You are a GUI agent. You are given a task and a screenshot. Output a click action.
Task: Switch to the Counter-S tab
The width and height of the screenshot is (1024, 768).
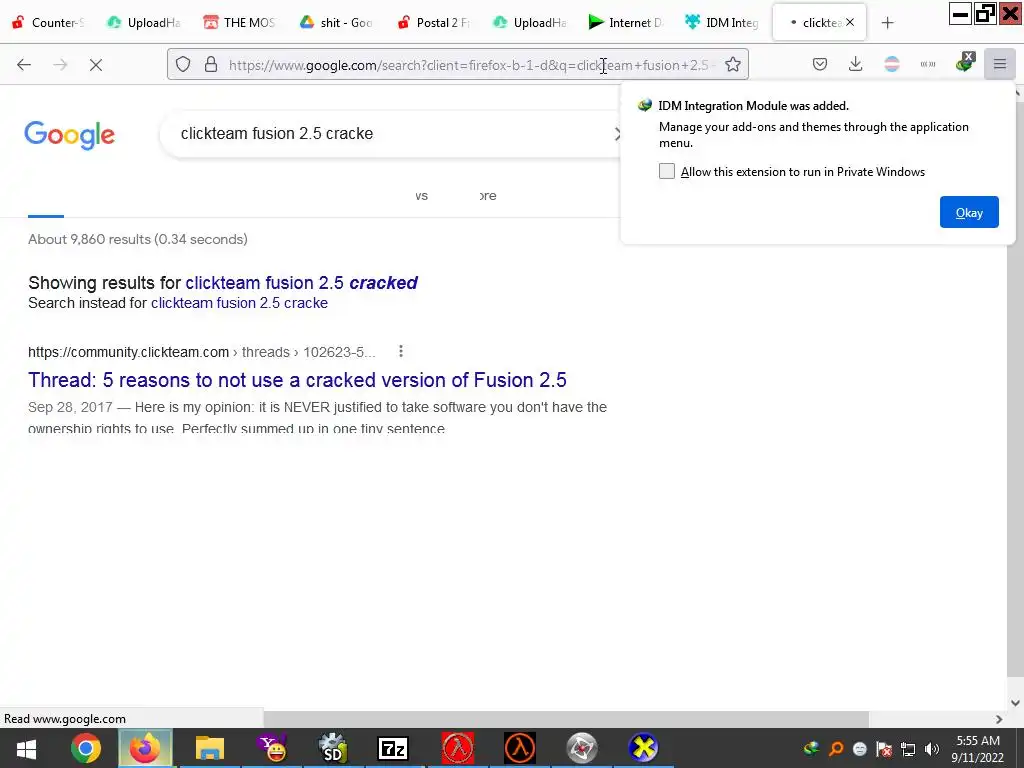pyautogui.click(x=49, y=22)
